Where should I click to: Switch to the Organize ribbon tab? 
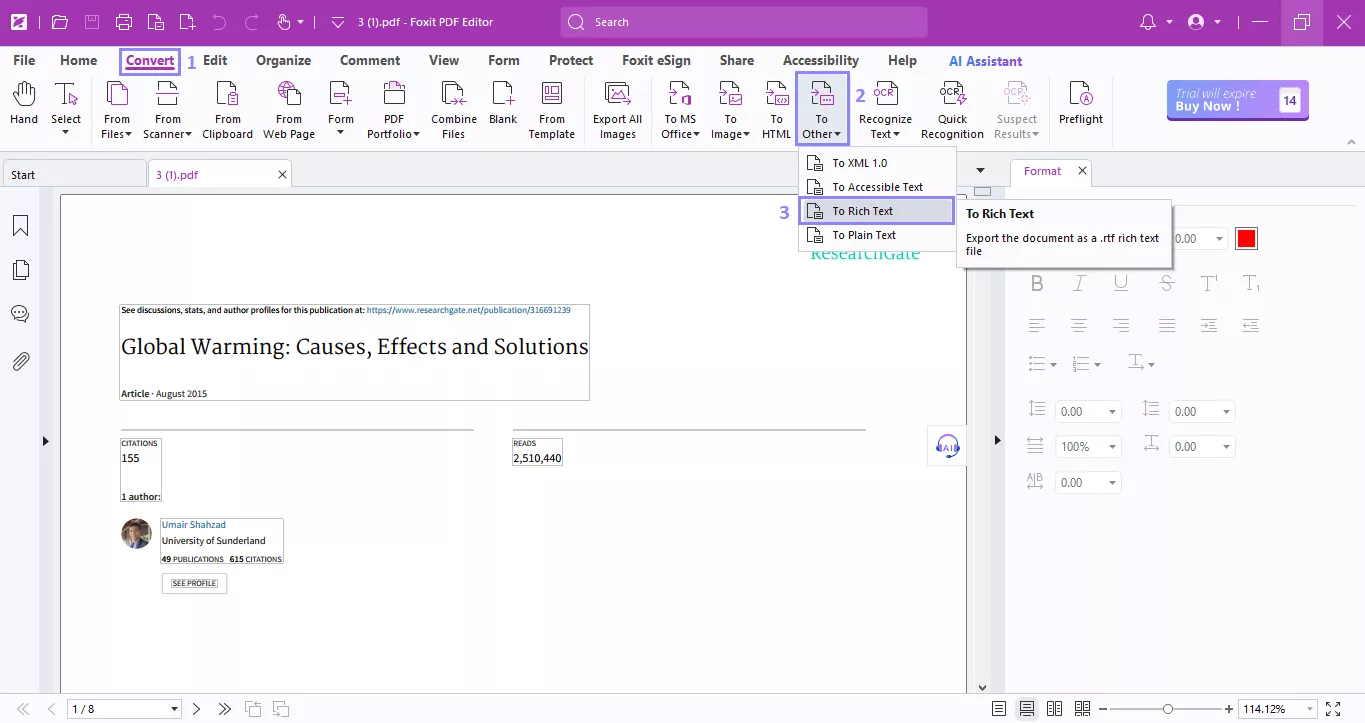tap(283, 61)
